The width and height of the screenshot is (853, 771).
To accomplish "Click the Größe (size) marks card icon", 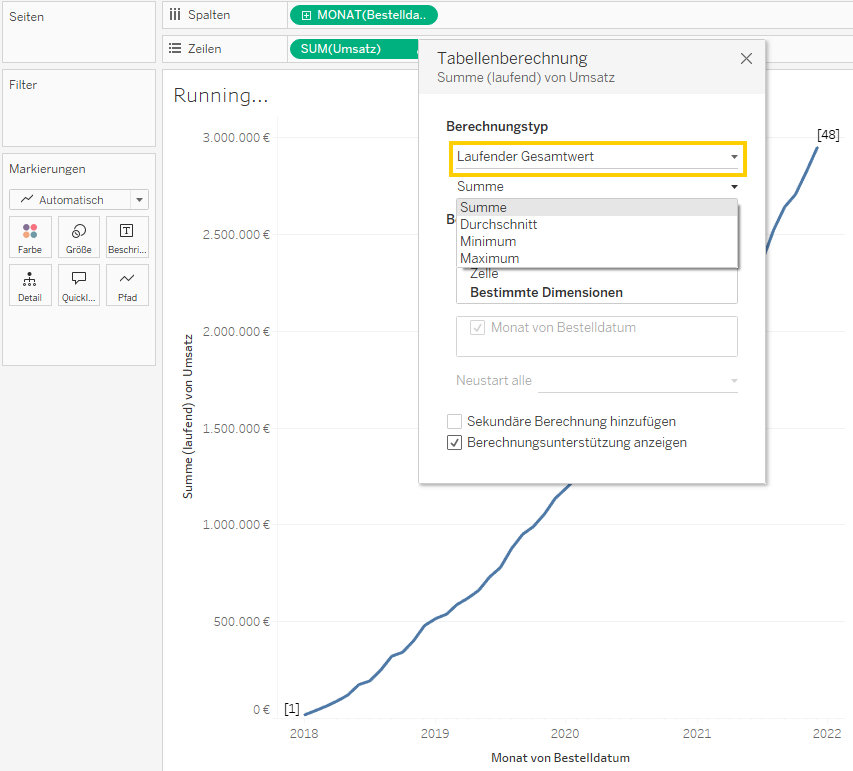I will click(x=79, y=237).
